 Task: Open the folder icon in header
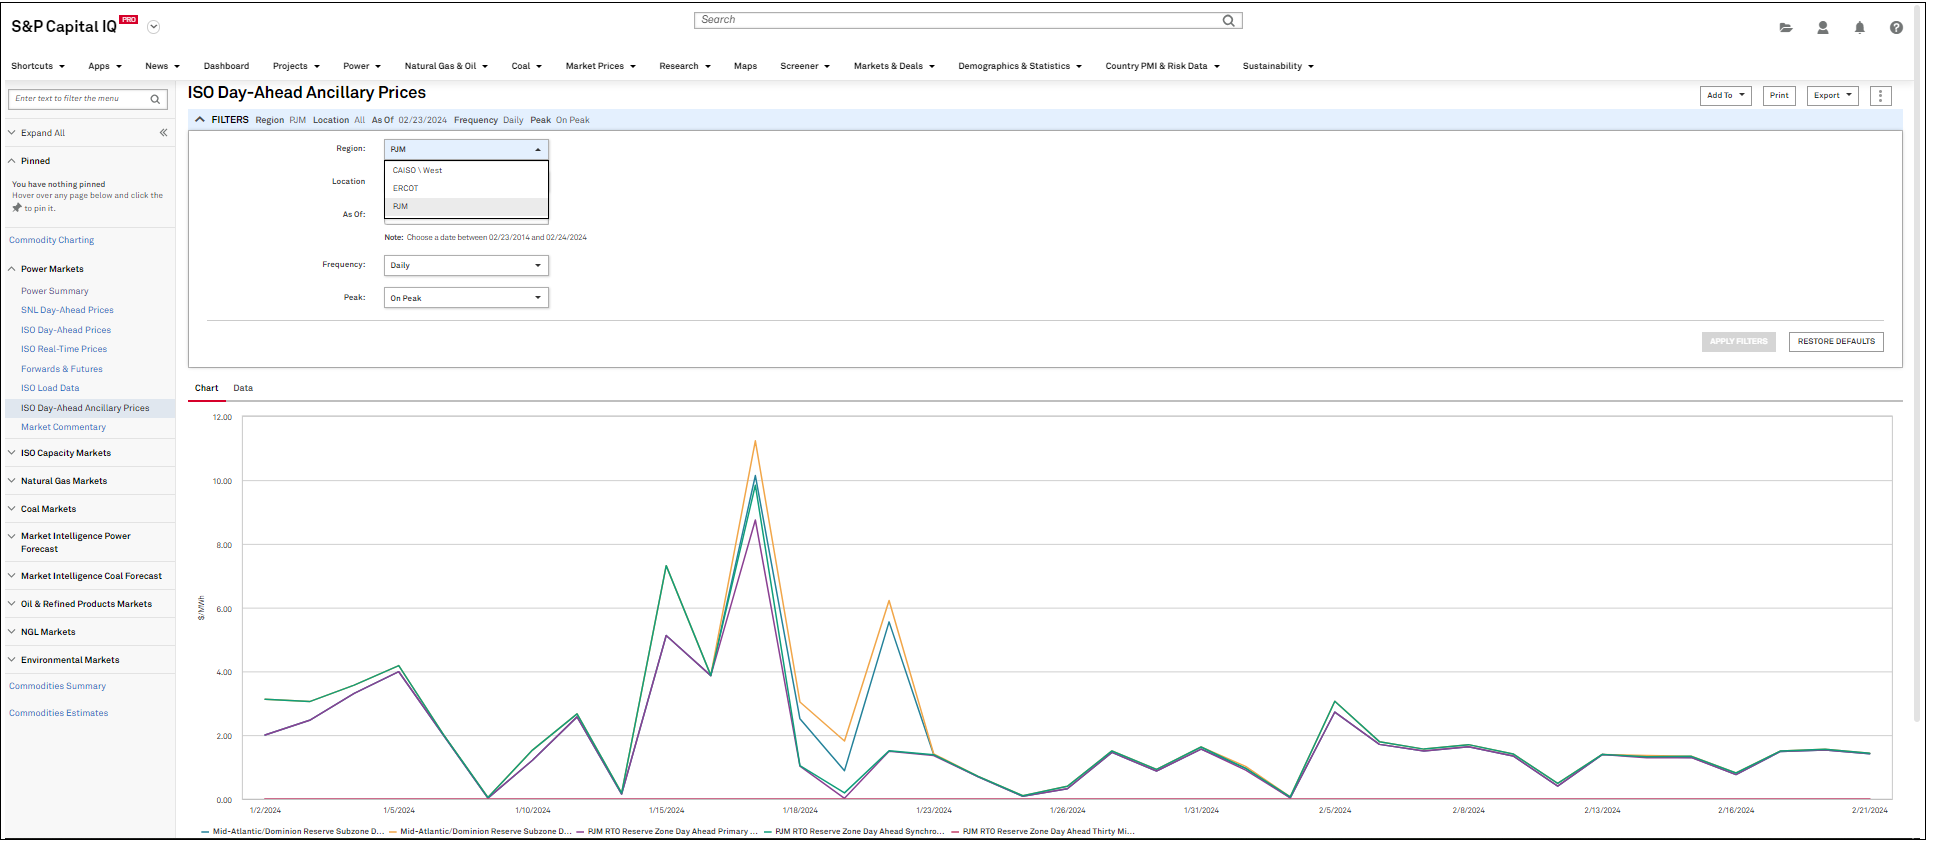click(1786, 28)
